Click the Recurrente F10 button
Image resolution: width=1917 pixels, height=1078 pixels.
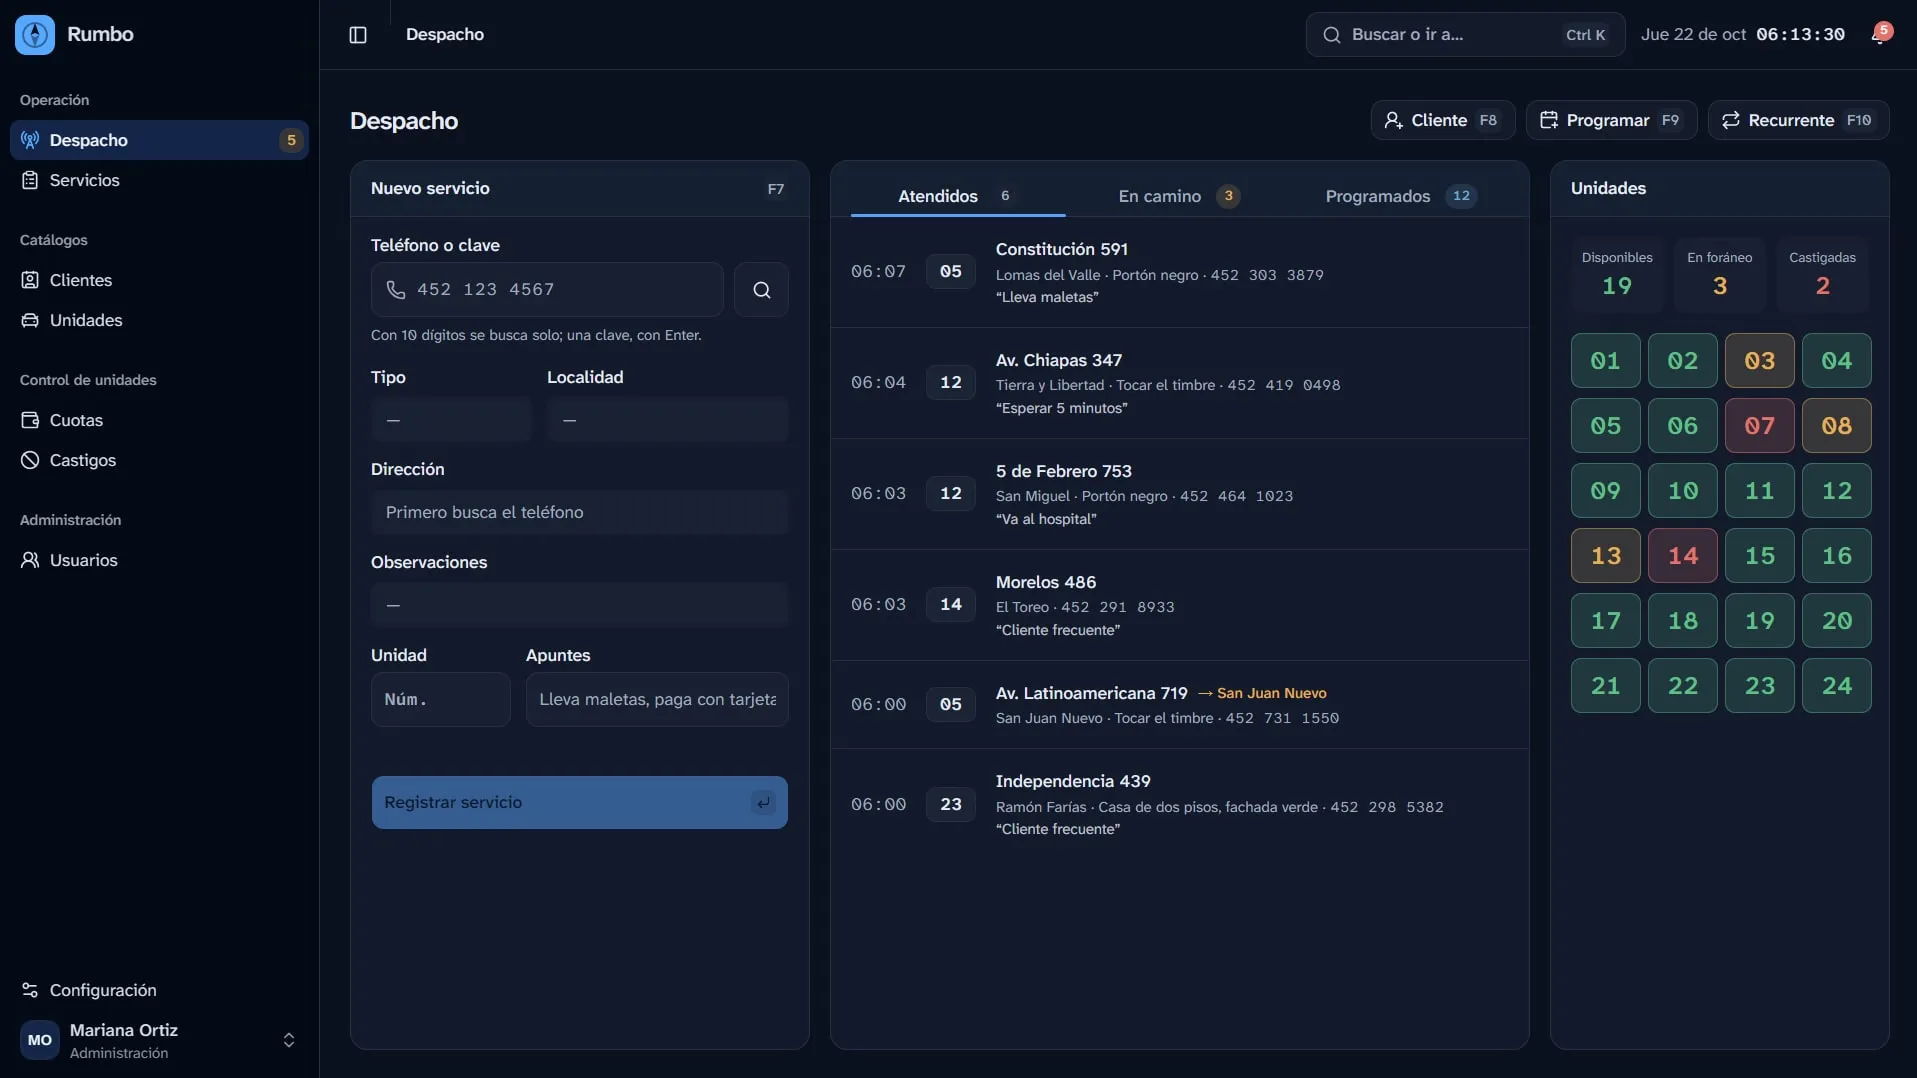(x=1798, y=120)
